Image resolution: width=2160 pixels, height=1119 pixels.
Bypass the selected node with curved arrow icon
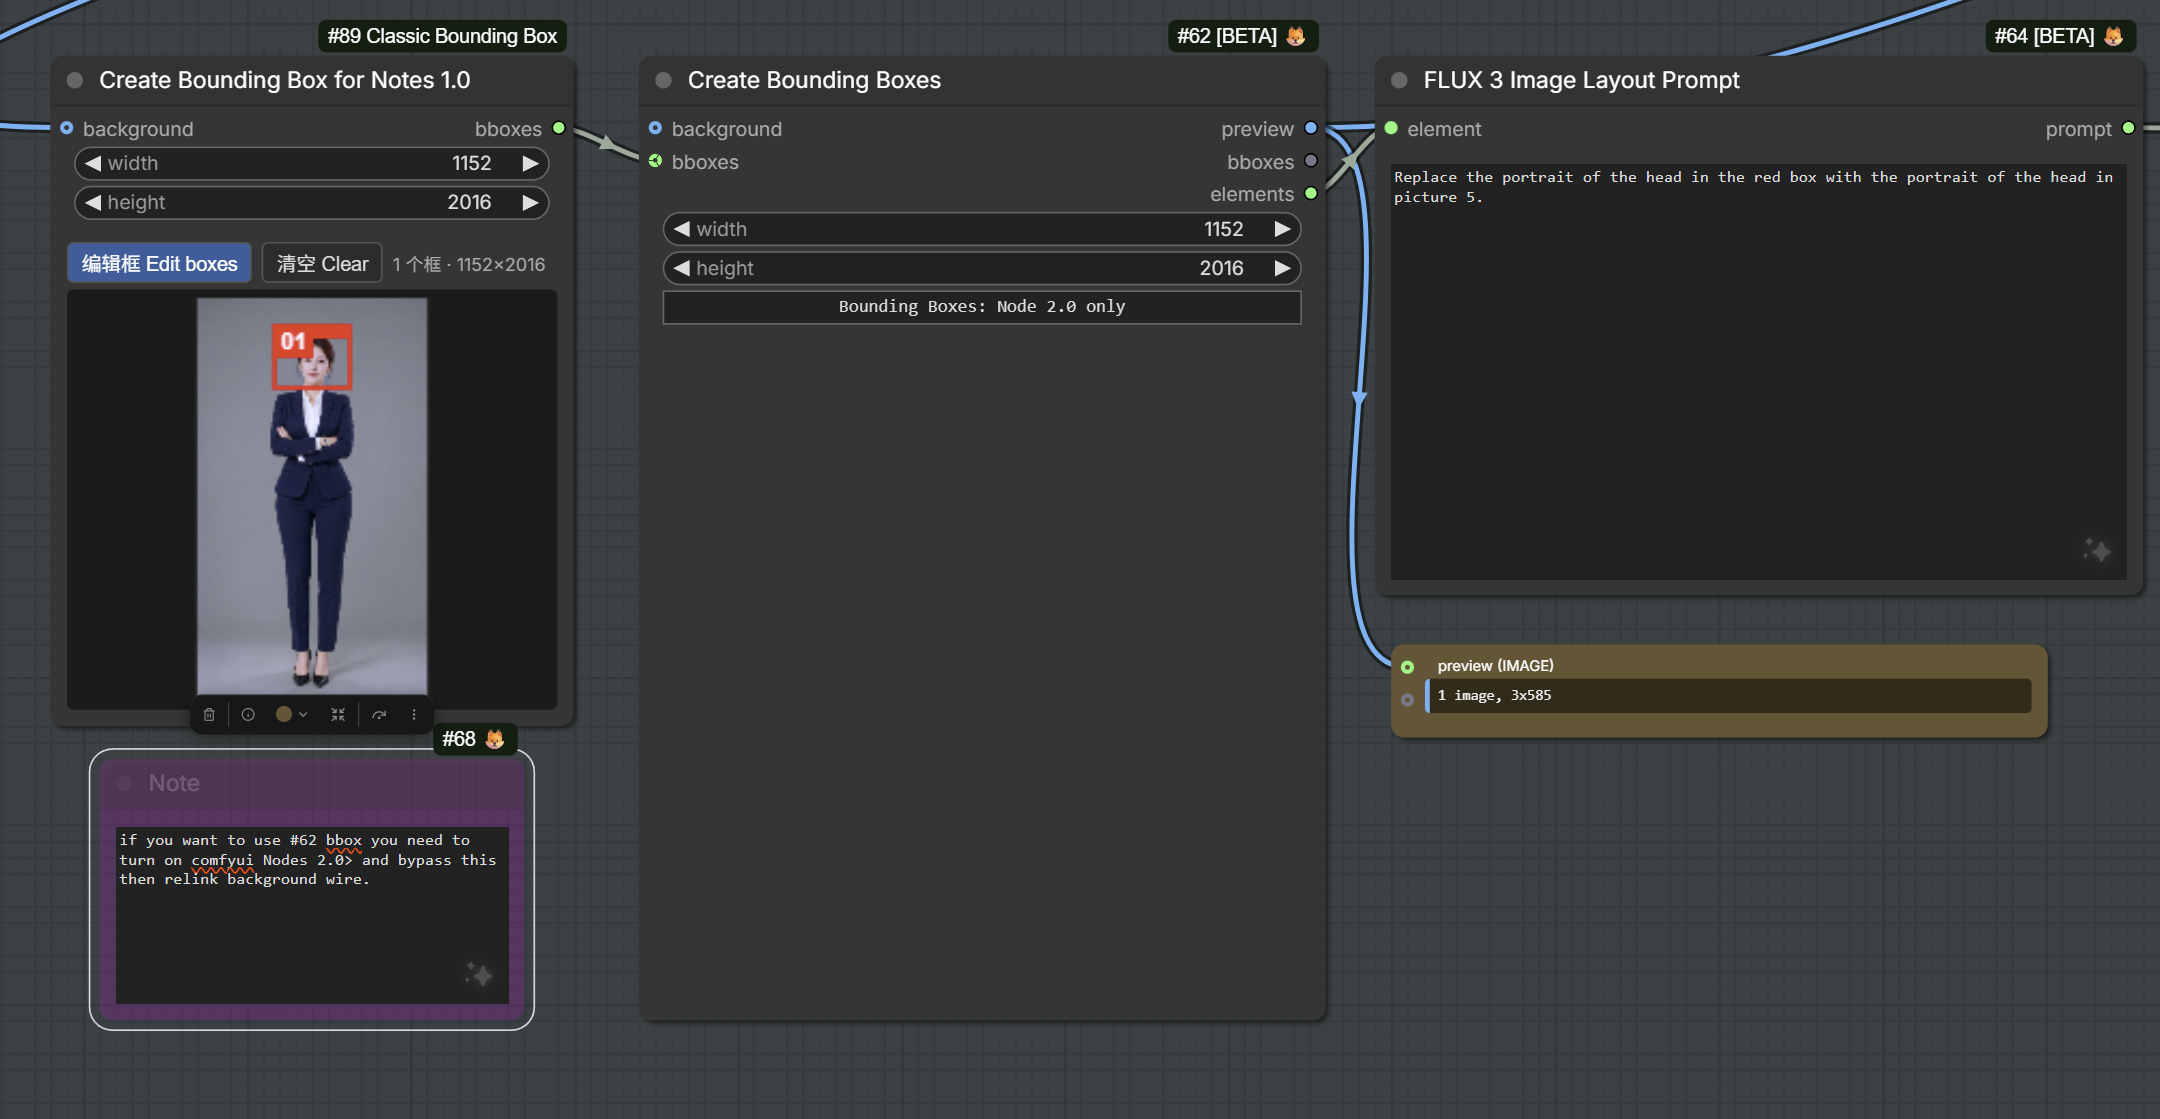pos(379,714)
